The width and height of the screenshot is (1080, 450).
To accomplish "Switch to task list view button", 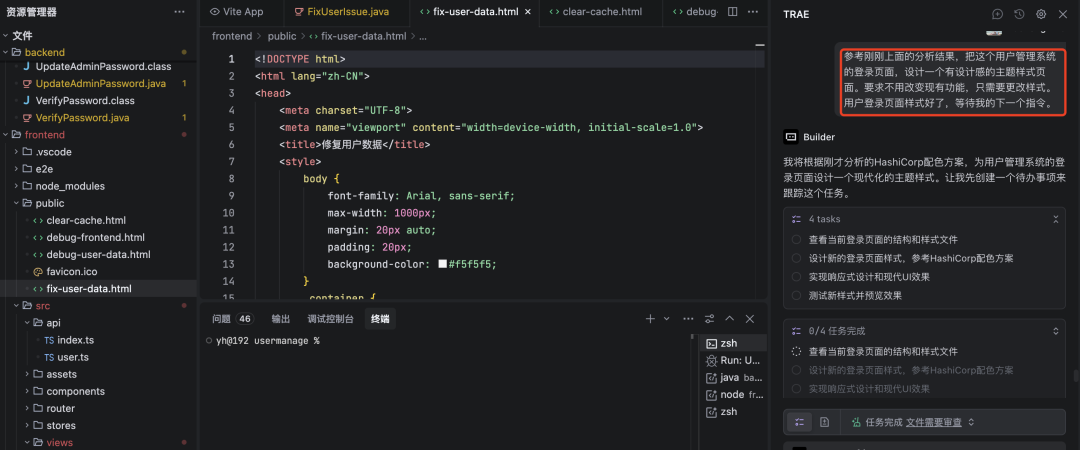I will (x=800, y=422).
